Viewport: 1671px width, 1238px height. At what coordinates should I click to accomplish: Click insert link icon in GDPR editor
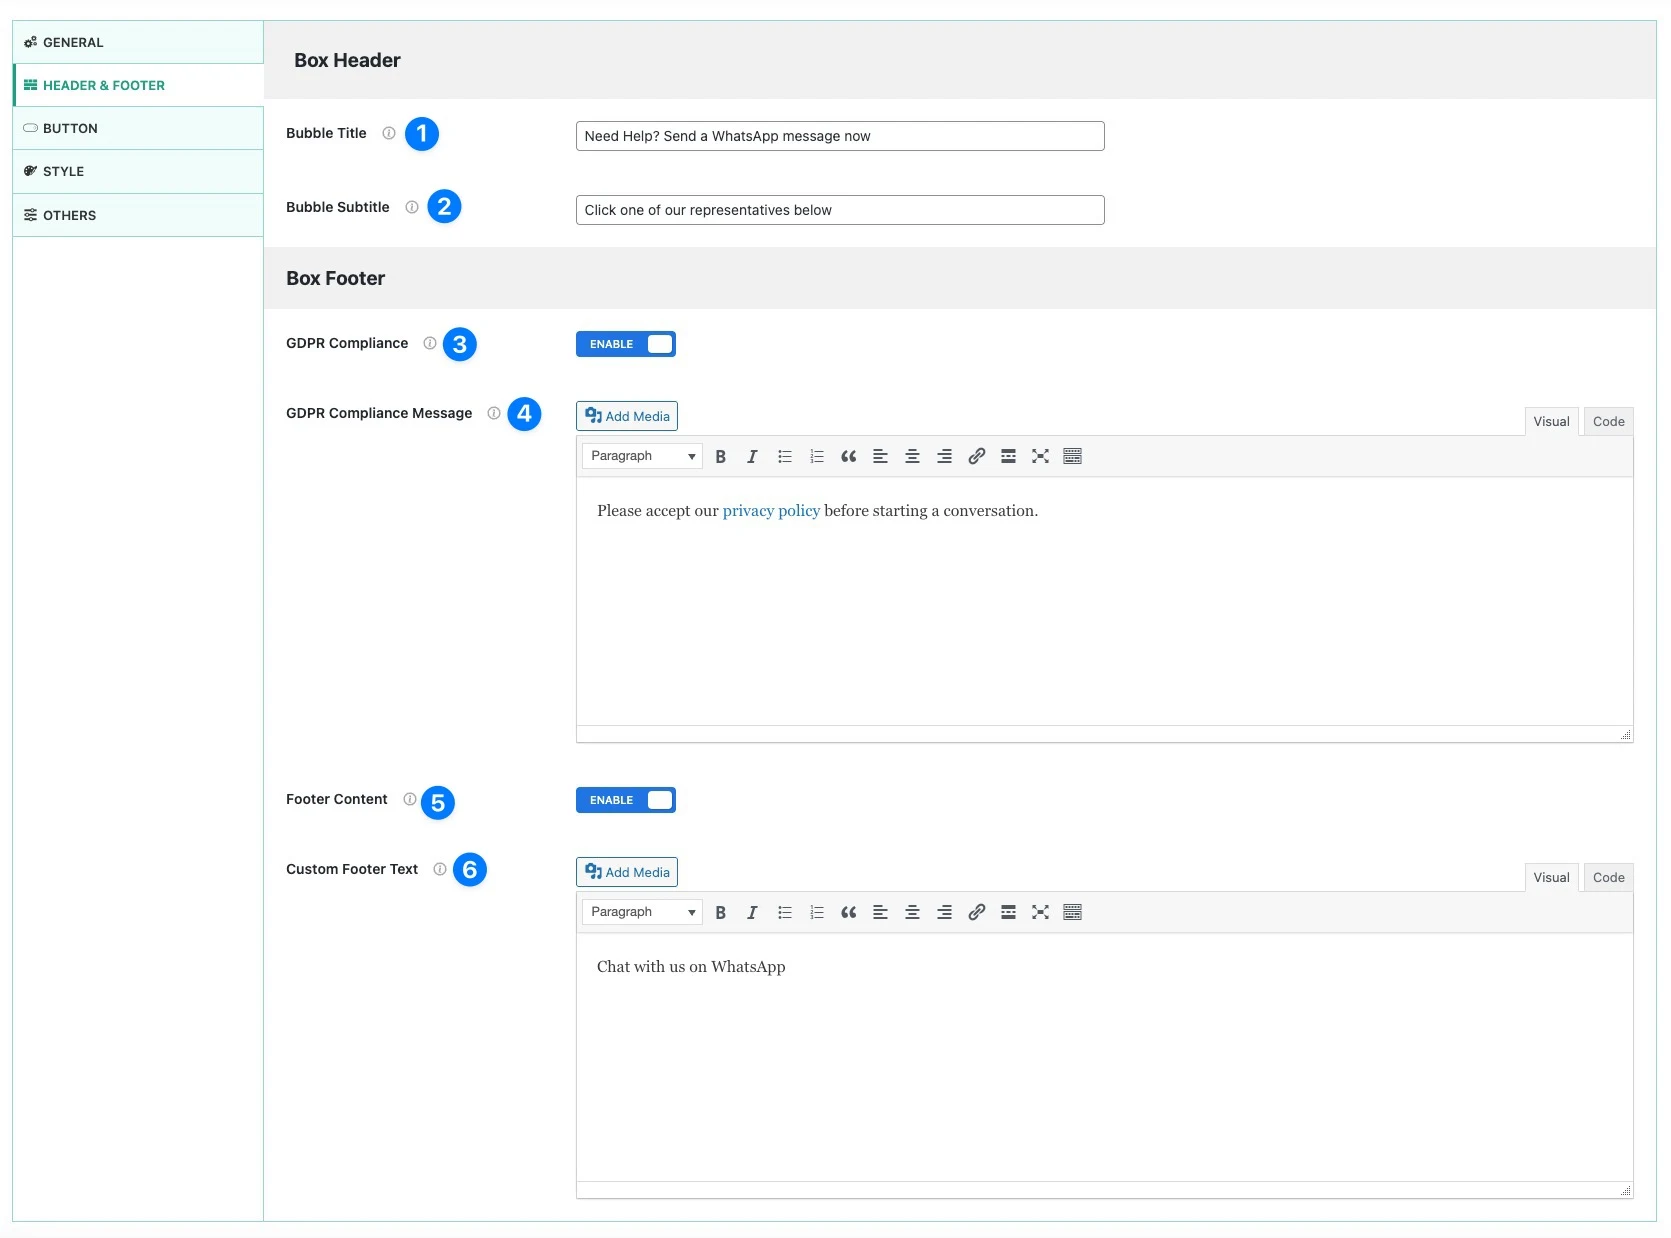tap(976, 457)
